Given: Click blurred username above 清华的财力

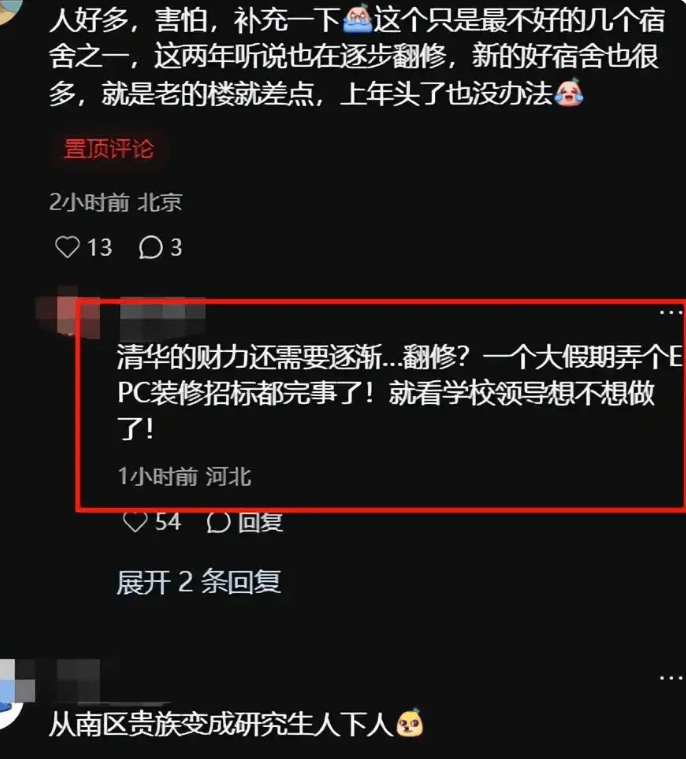Looking at the screenshot, I should pyautogui.click(x=163, y=317).
